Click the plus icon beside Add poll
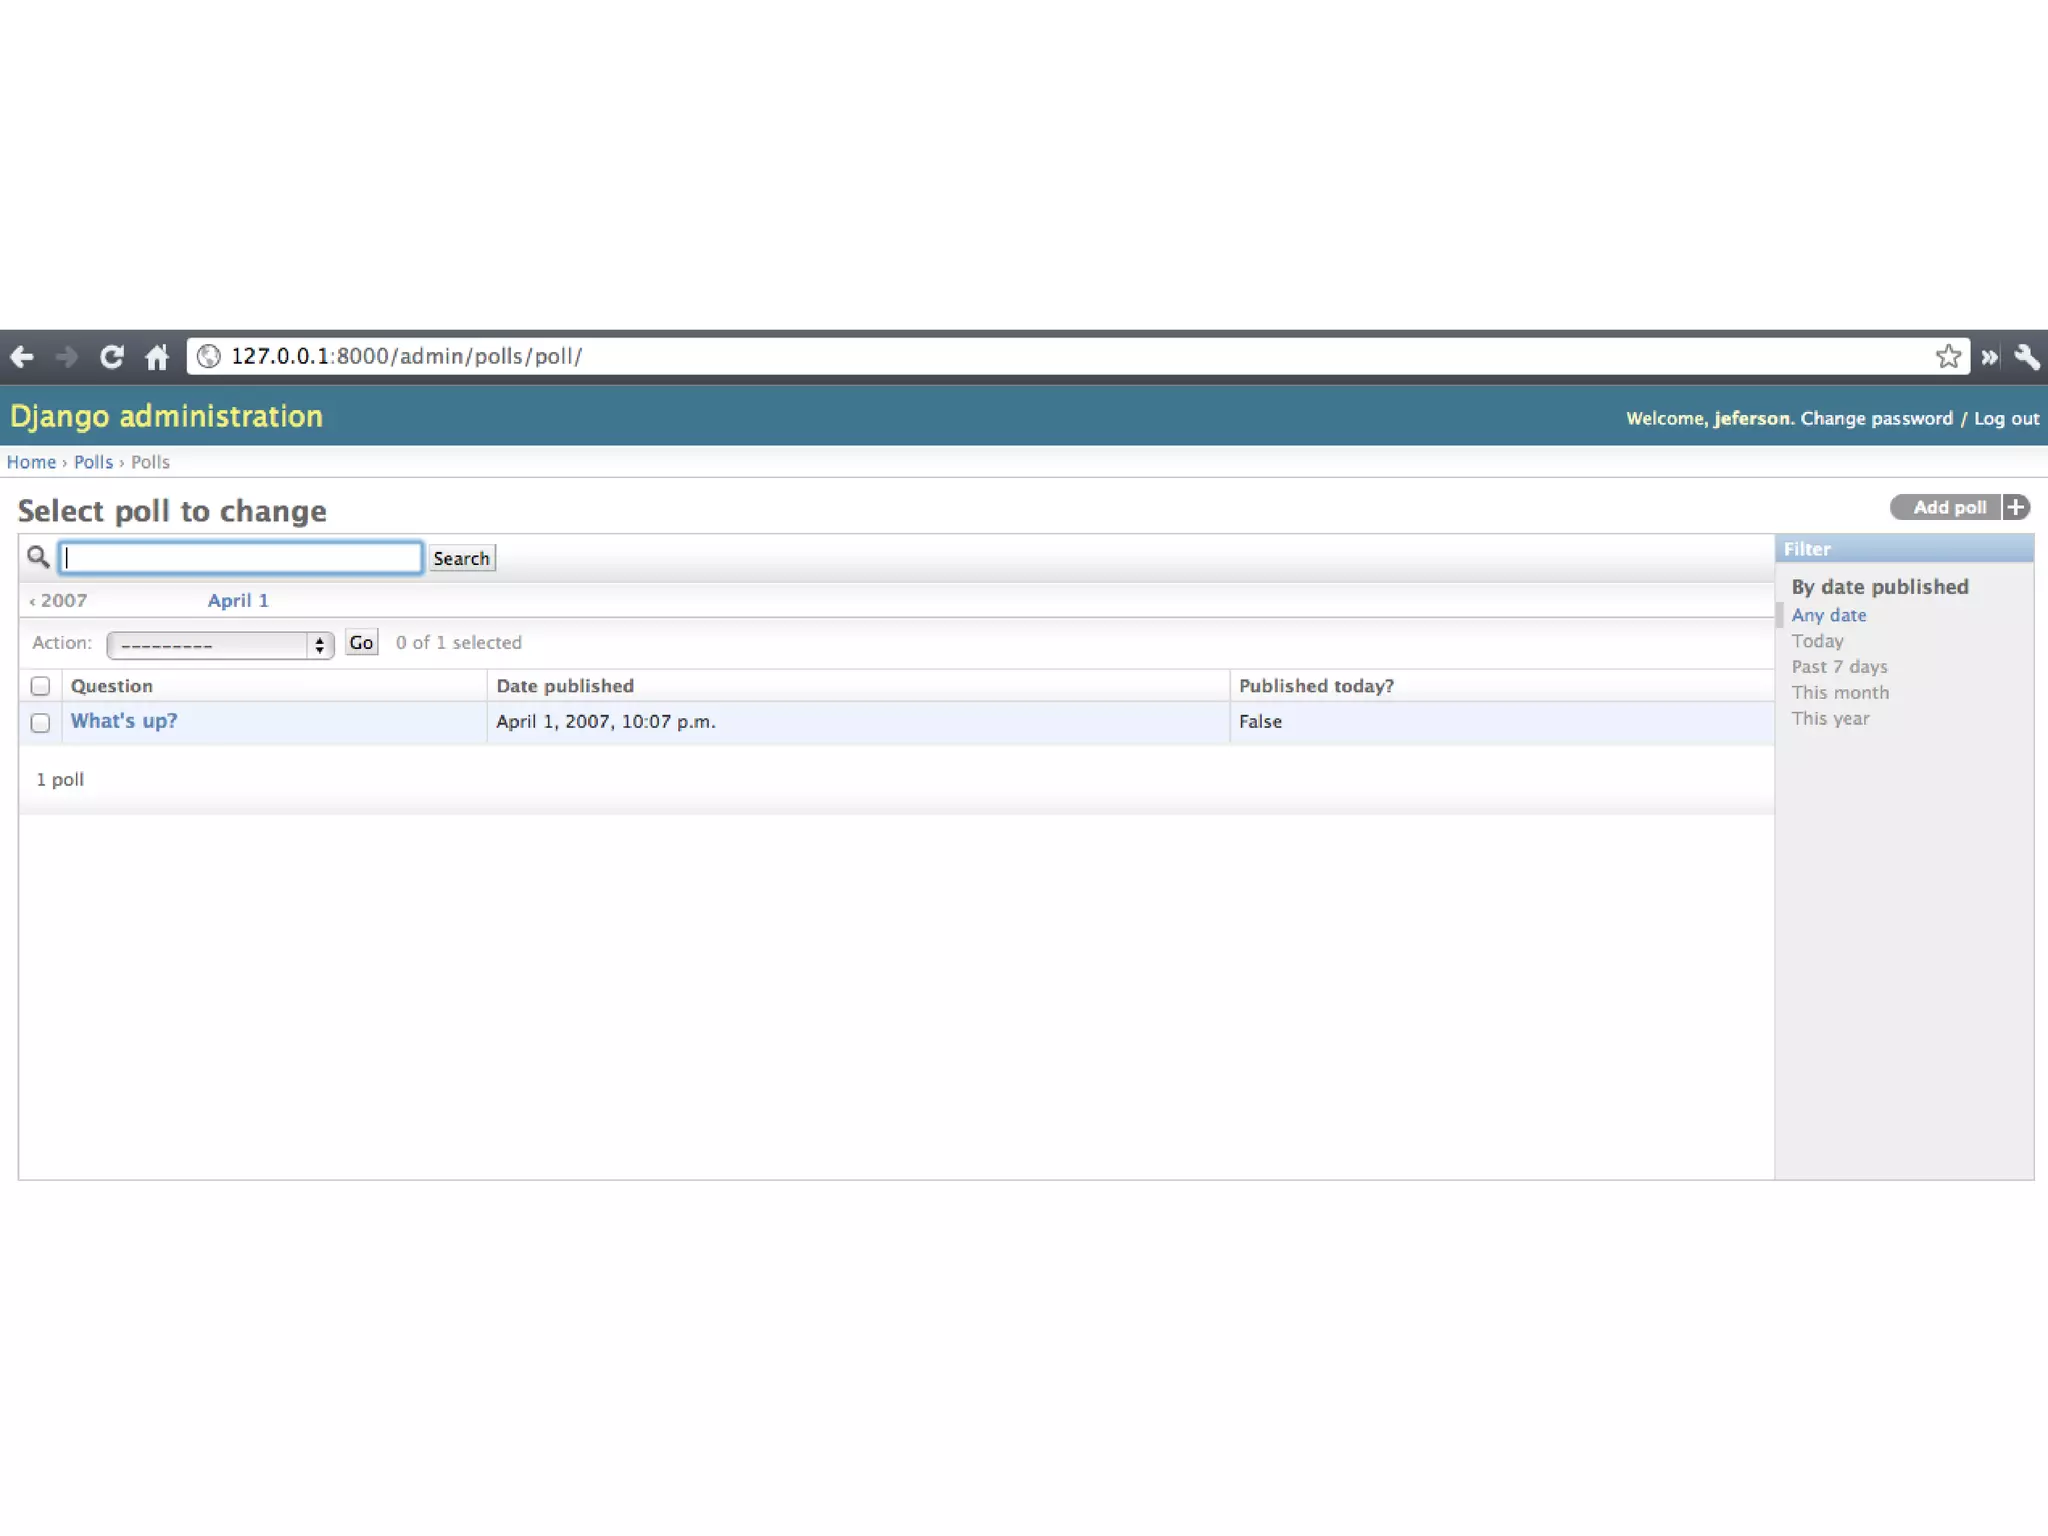 (2016, 508)
